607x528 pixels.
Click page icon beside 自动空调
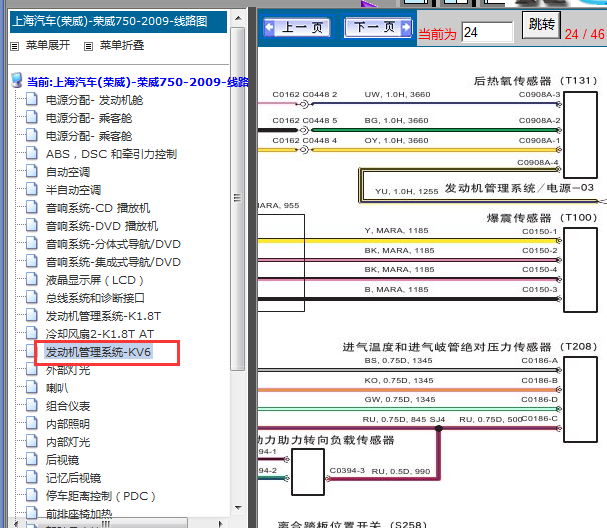[x=32, y=171]
